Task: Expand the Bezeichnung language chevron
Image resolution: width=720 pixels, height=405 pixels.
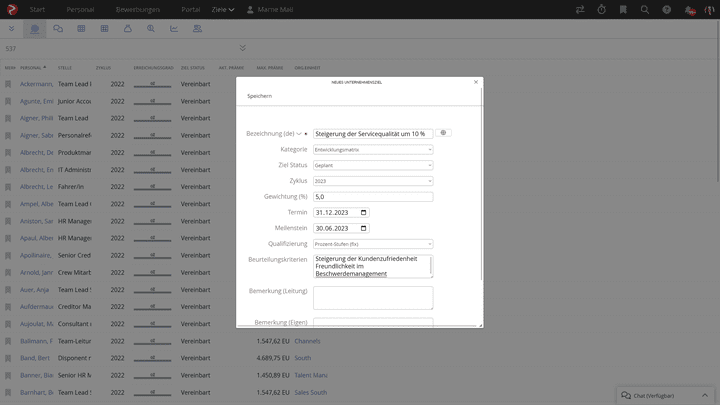Action: (x=299, y=134)
